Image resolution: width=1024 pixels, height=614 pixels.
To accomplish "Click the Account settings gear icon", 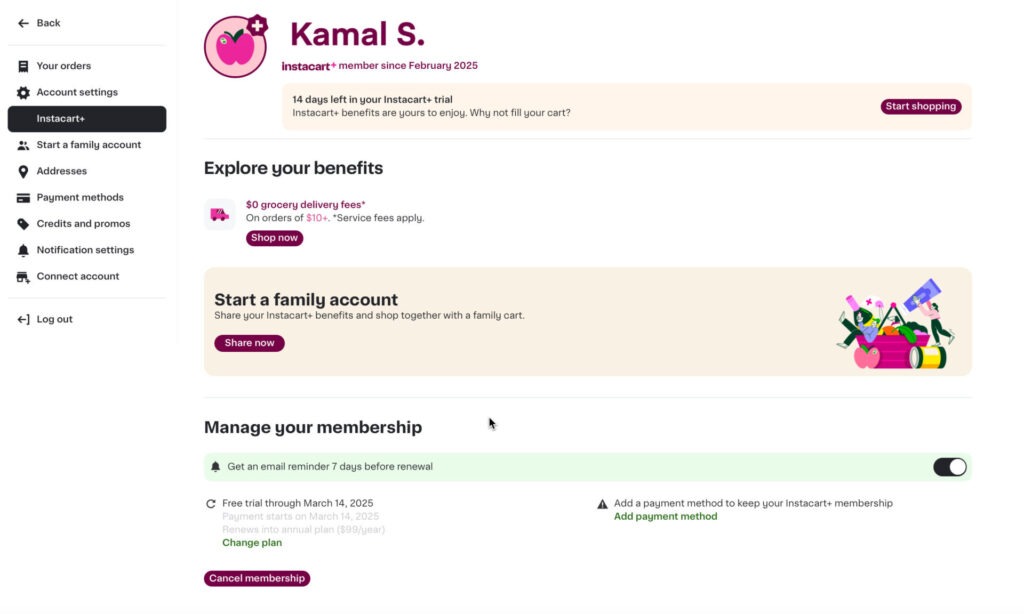I will 23,93.
